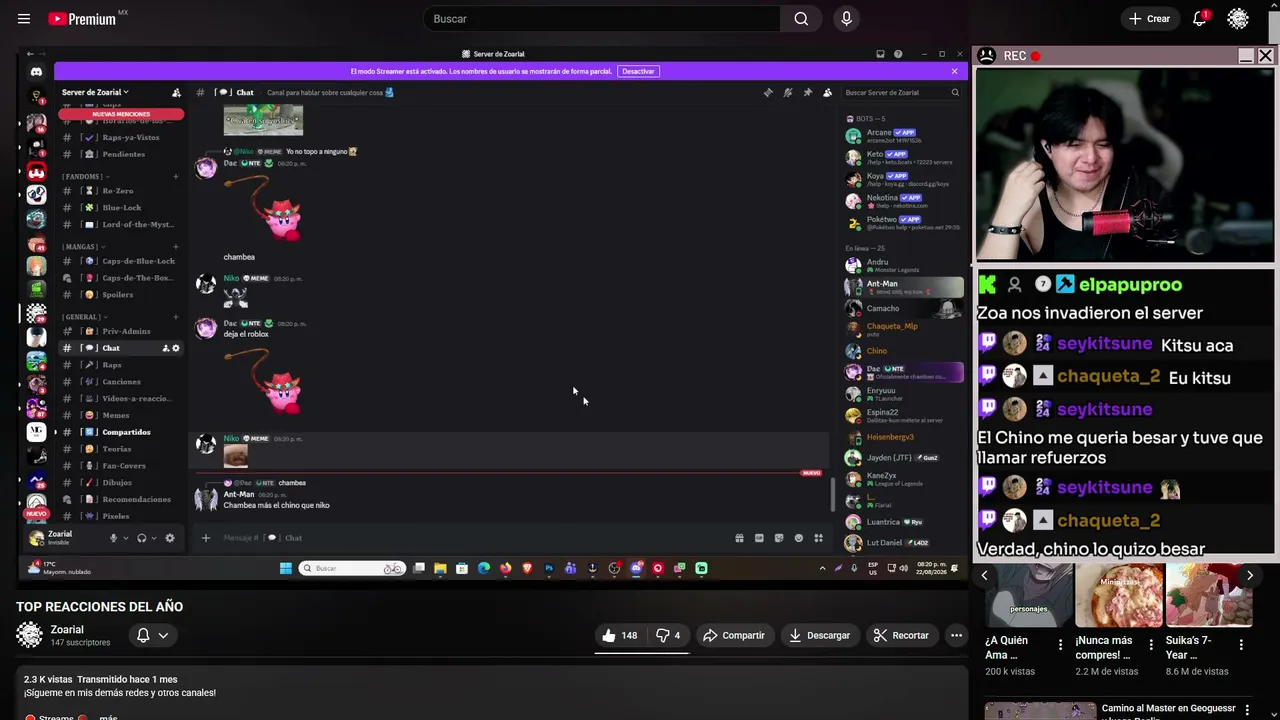Expand the Server de Zoarial dropdown

coord(95,93)
